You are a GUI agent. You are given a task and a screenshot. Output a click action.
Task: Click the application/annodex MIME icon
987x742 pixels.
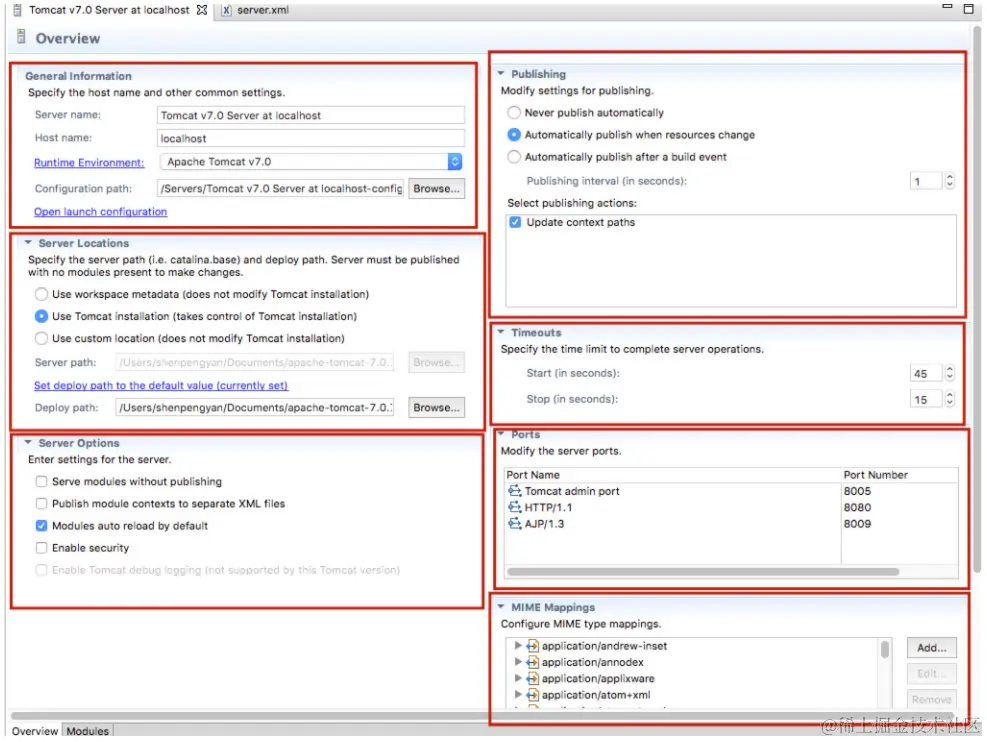coord(533,662)
